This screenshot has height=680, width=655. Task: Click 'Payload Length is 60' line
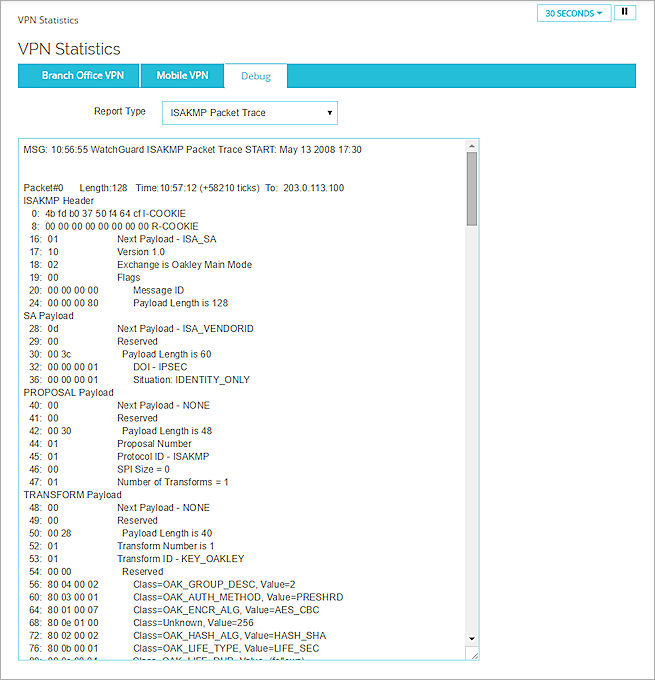click(120, 354)
